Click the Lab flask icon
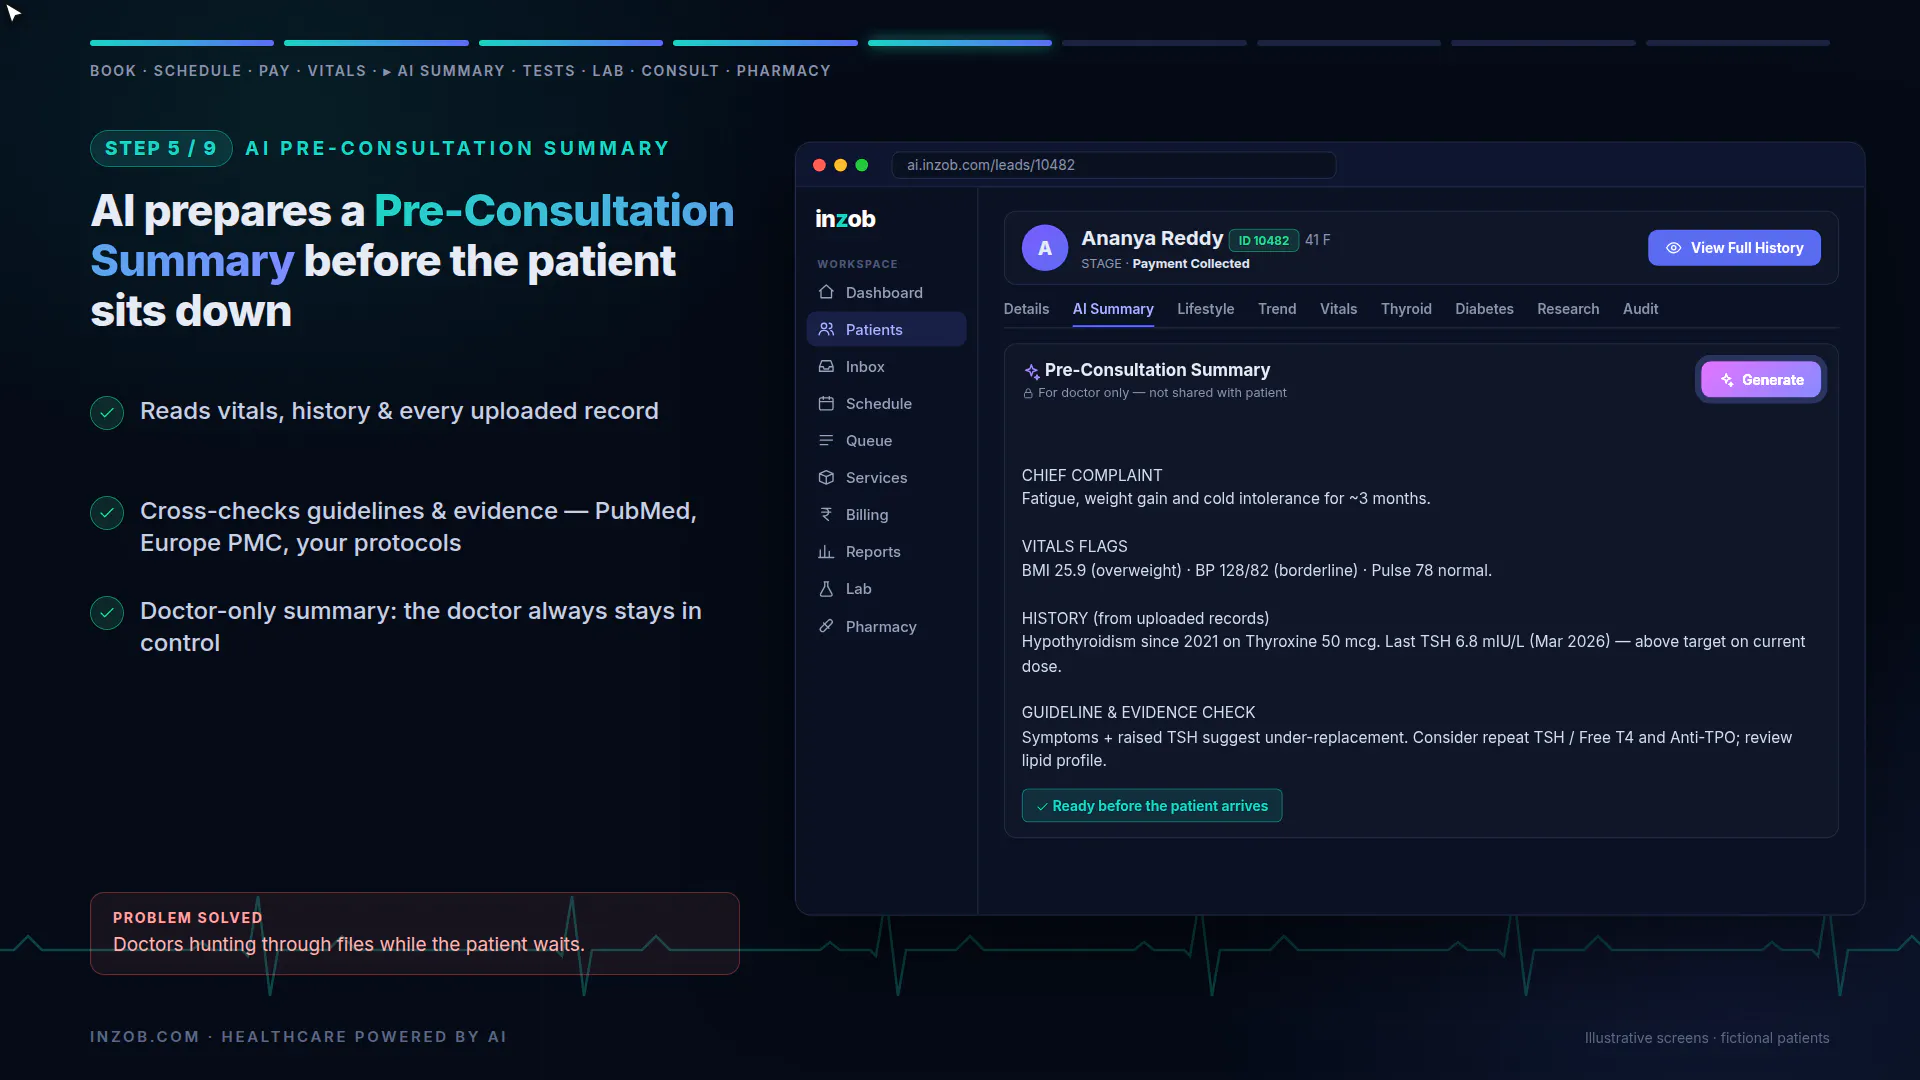This screenshot has width=1920, height=1080. coord(826,588)
